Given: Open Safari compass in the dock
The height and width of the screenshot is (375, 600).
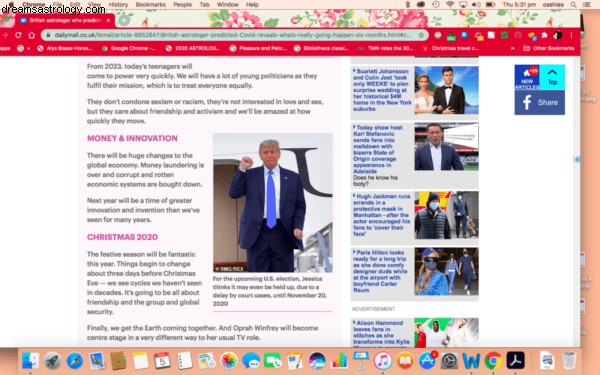Looking at the screenshot, I should [x=75, y=361].
